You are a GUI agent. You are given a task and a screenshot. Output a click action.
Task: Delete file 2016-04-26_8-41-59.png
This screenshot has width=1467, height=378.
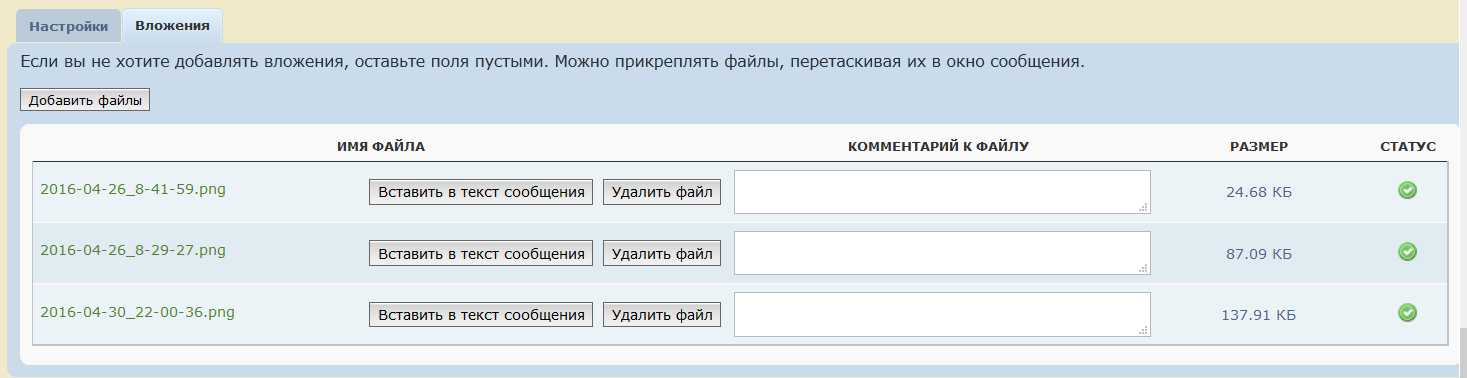click(662, 192)
